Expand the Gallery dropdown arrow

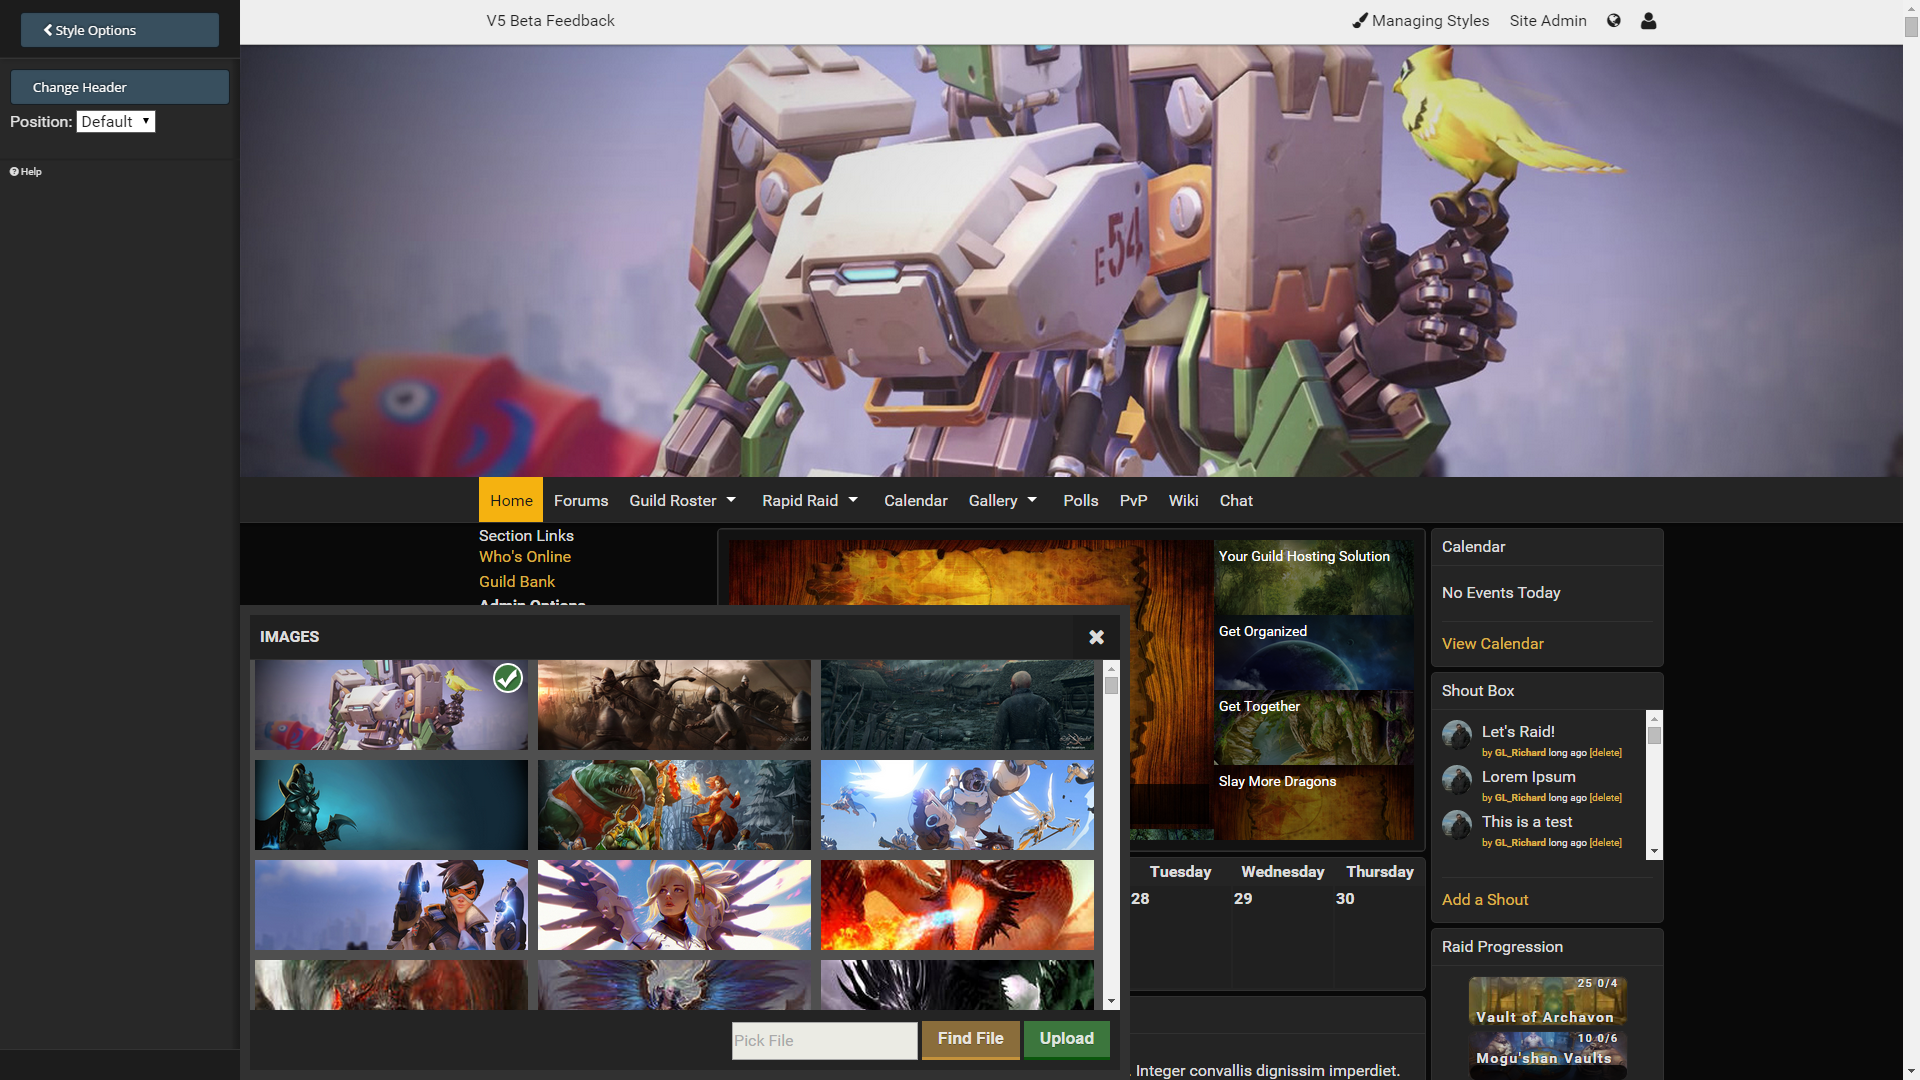(1032, 500)
